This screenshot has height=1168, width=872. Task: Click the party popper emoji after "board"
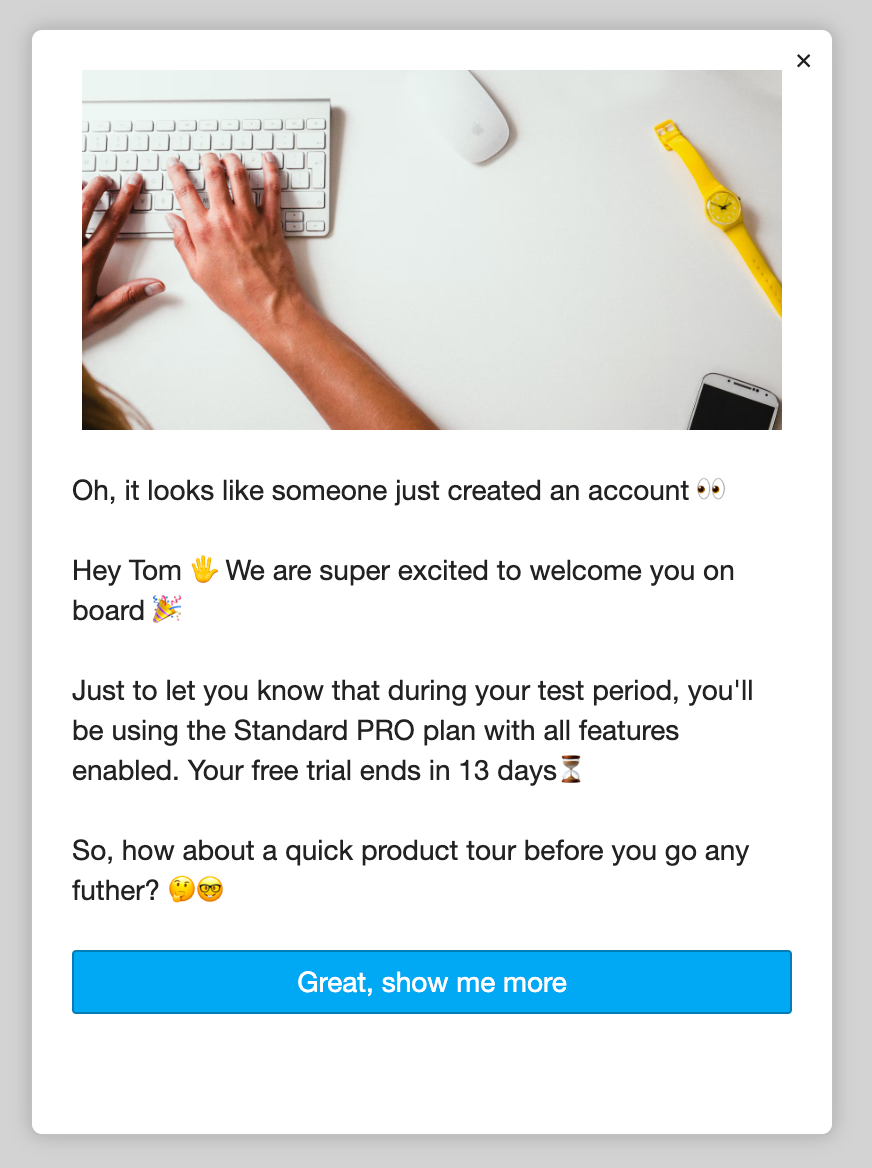166,610
